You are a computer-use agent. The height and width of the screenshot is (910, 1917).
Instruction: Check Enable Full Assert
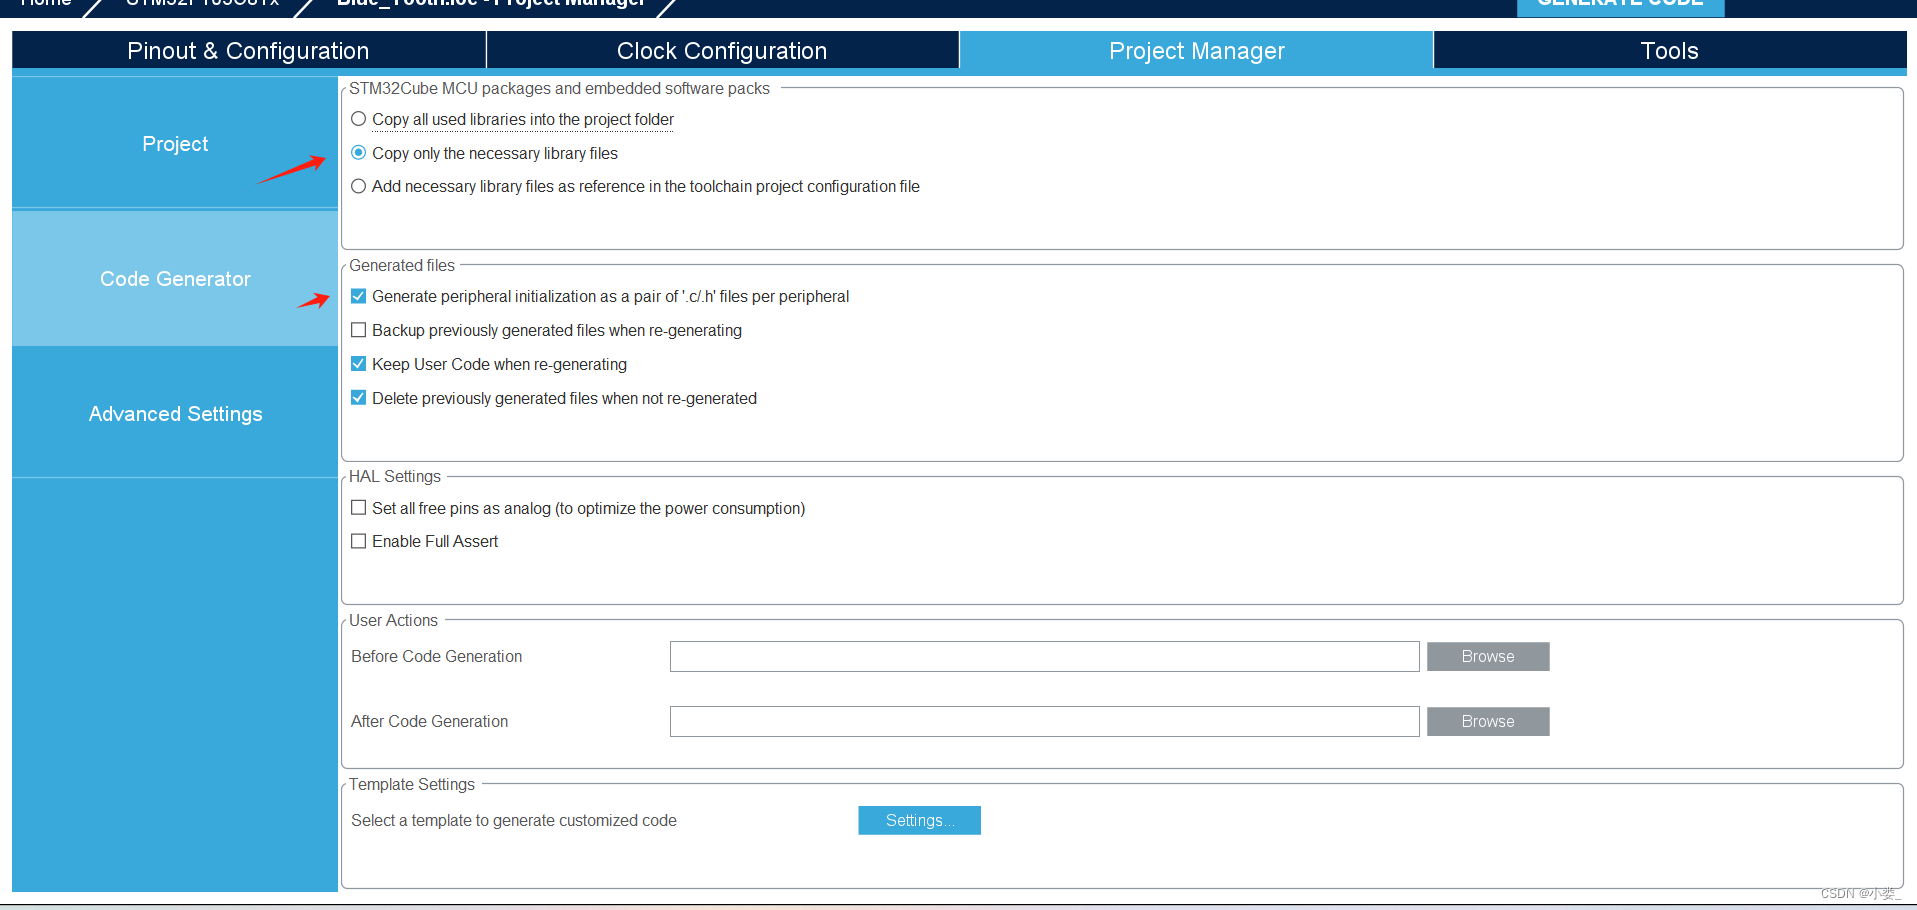coord(359,541)
